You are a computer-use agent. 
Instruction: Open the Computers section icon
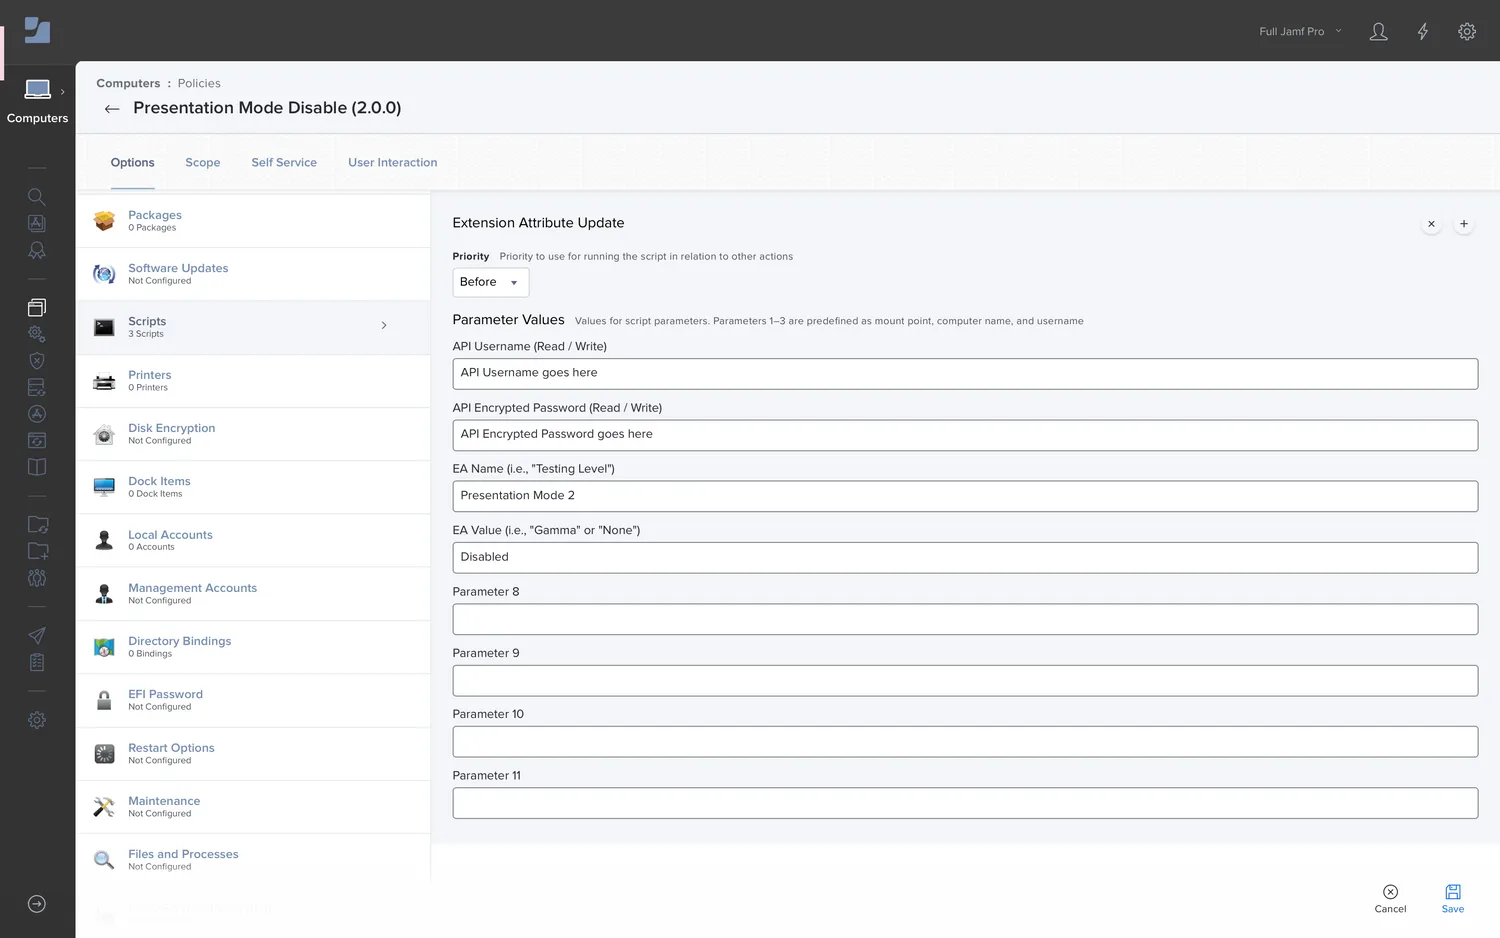(x=37, y=90)
